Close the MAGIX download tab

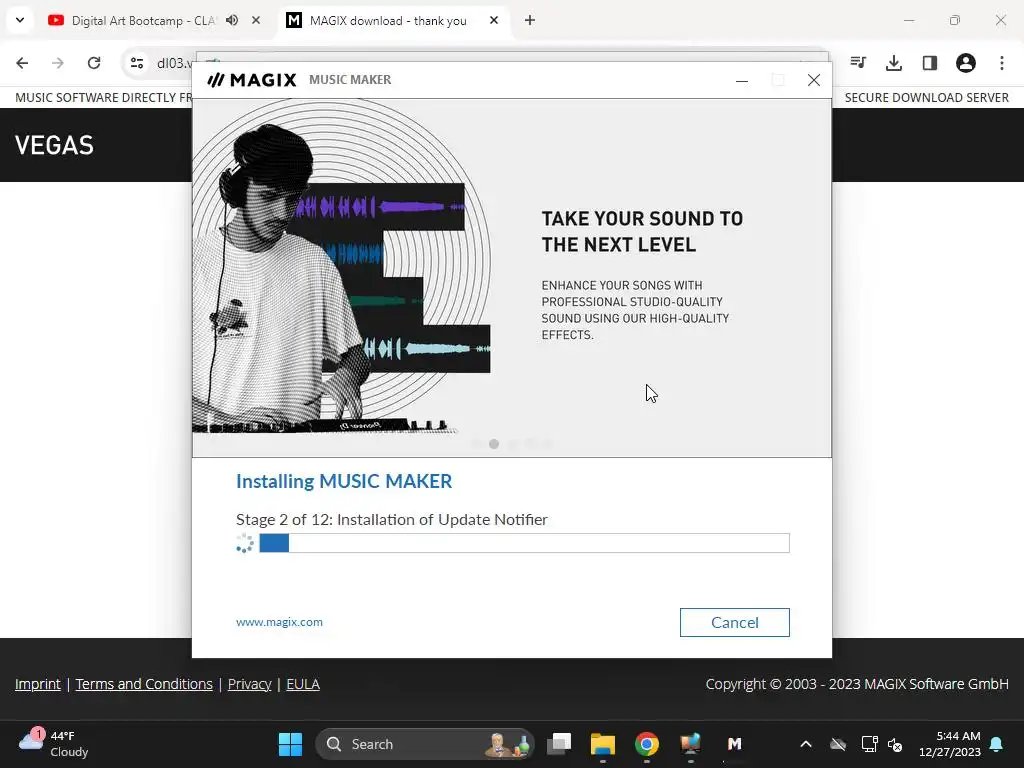(494, 20)
